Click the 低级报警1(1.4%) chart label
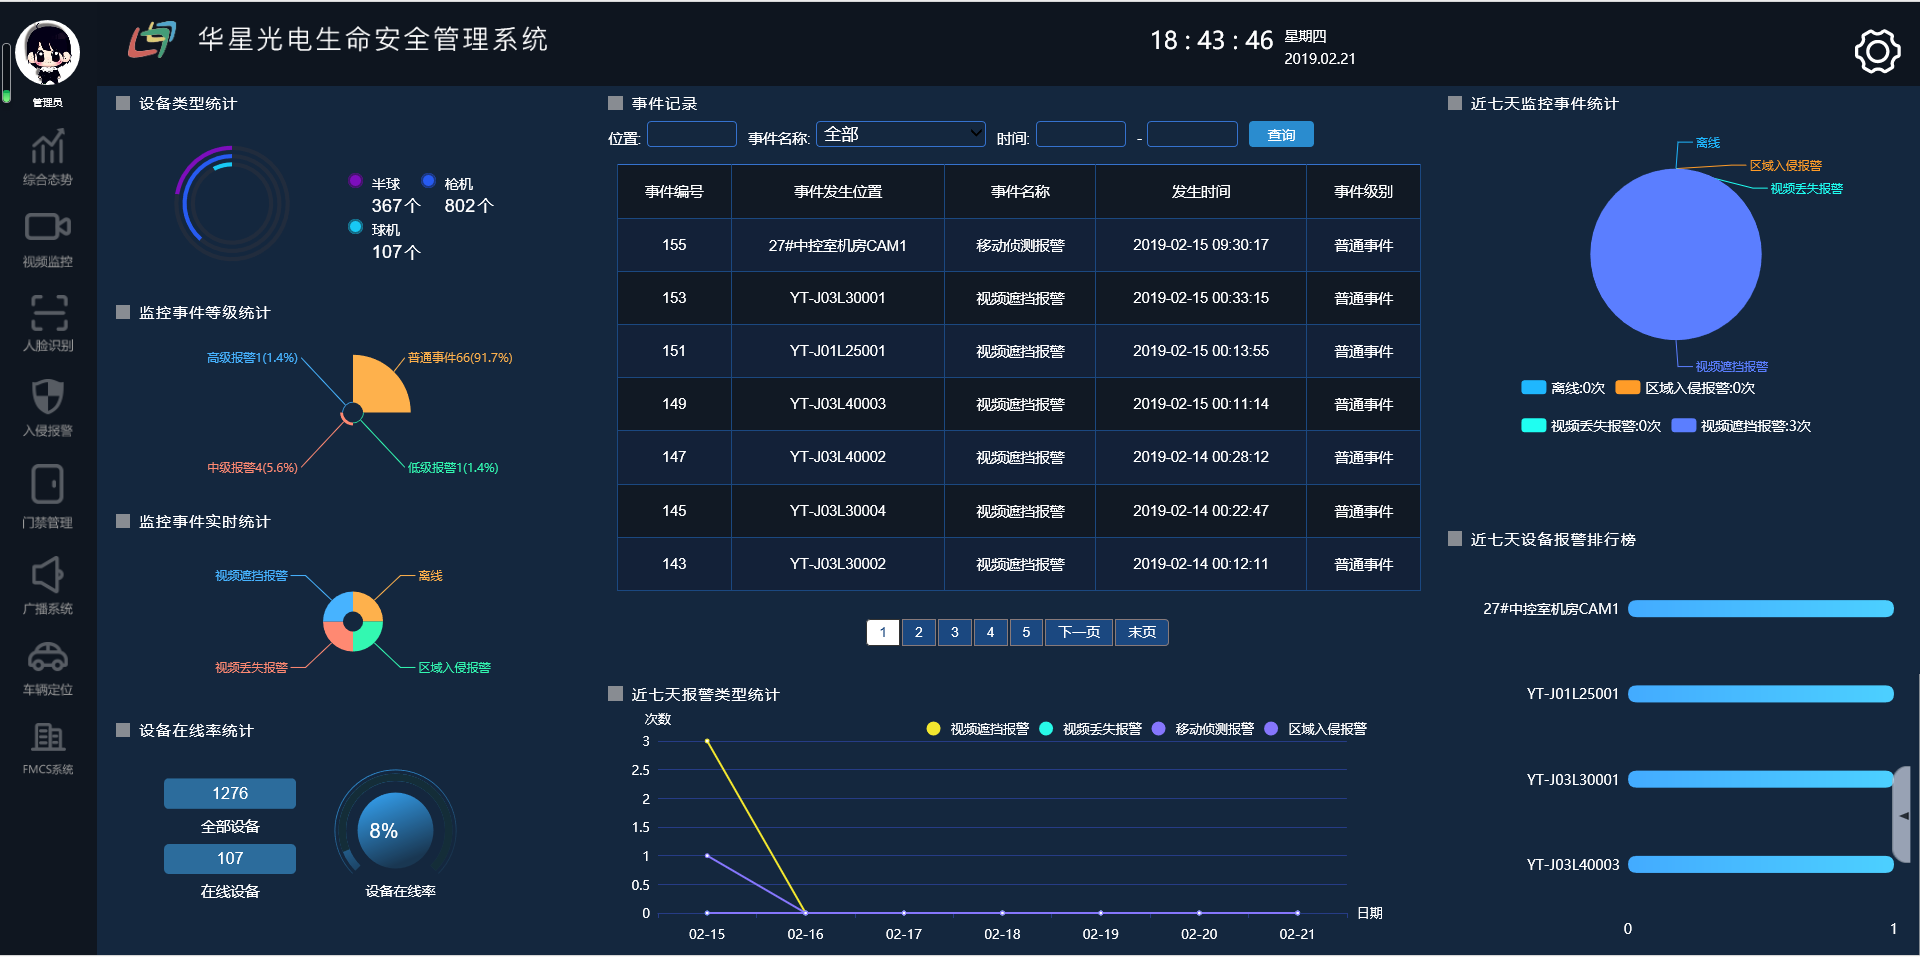Image resolution: width=1920 pixels, height=957 pixels. (453, 468)
